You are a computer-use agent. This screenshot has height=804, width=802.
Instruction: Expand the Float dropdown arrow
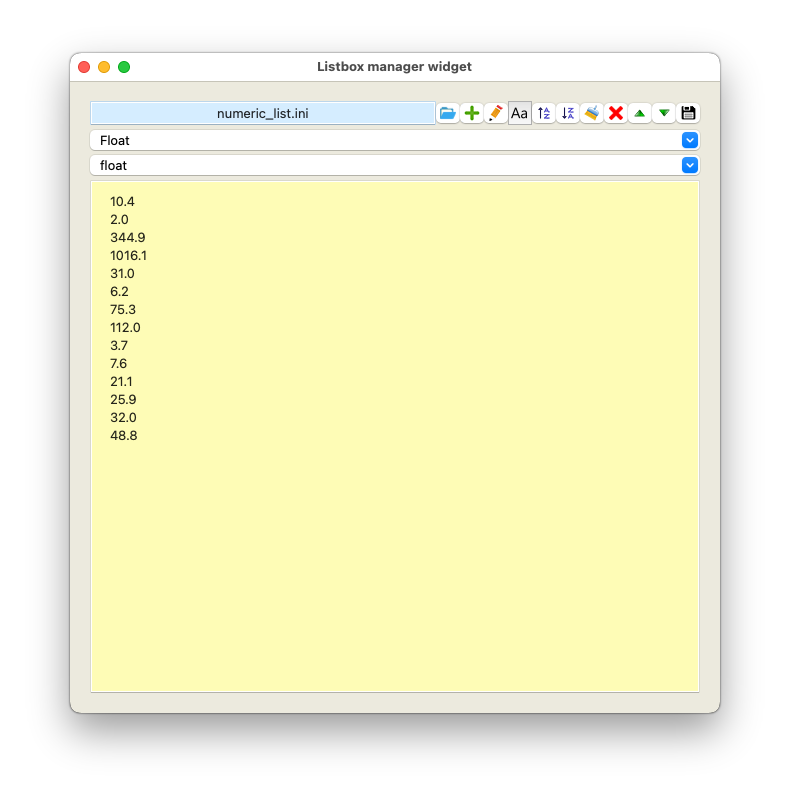pyautogui.click(x=689, y=141)
